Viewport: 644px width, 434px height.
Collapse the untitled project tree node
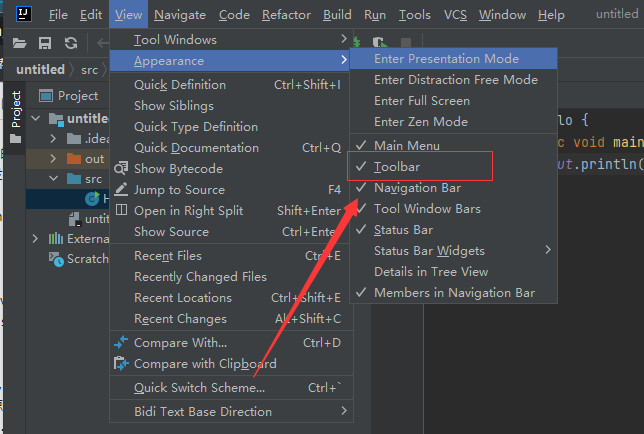click(36, 119)
